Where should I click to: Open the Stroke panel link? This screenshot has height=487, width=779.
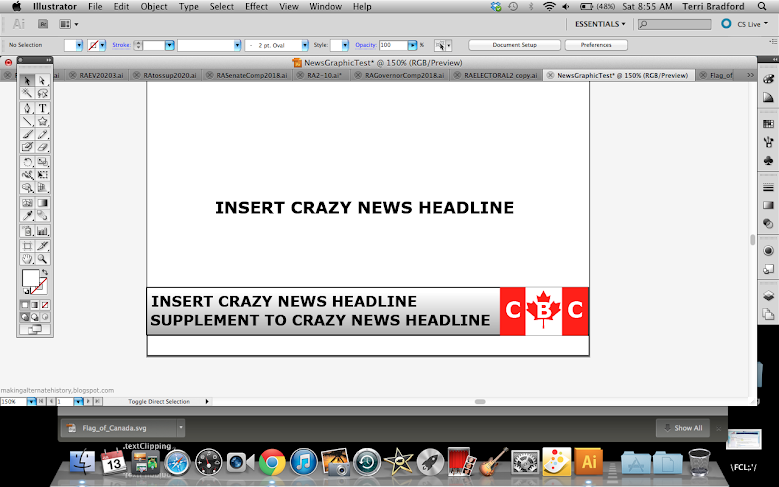(121, 45)
